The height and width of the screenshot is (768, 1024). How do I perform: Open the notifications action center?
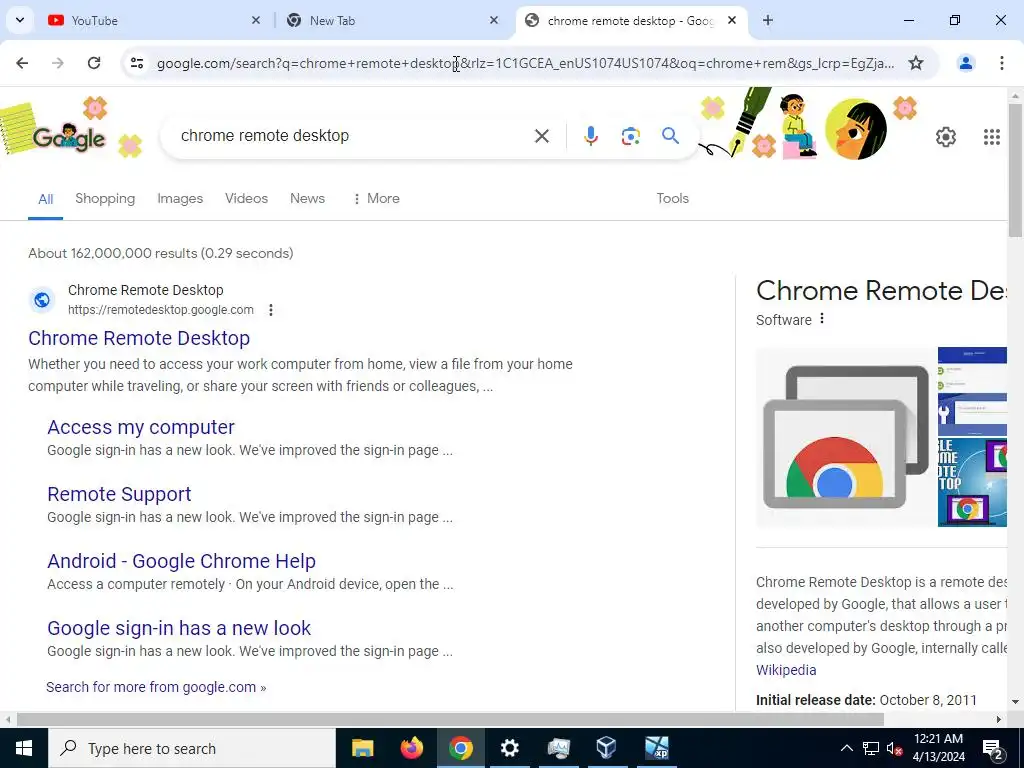click(x=993, y=748)
